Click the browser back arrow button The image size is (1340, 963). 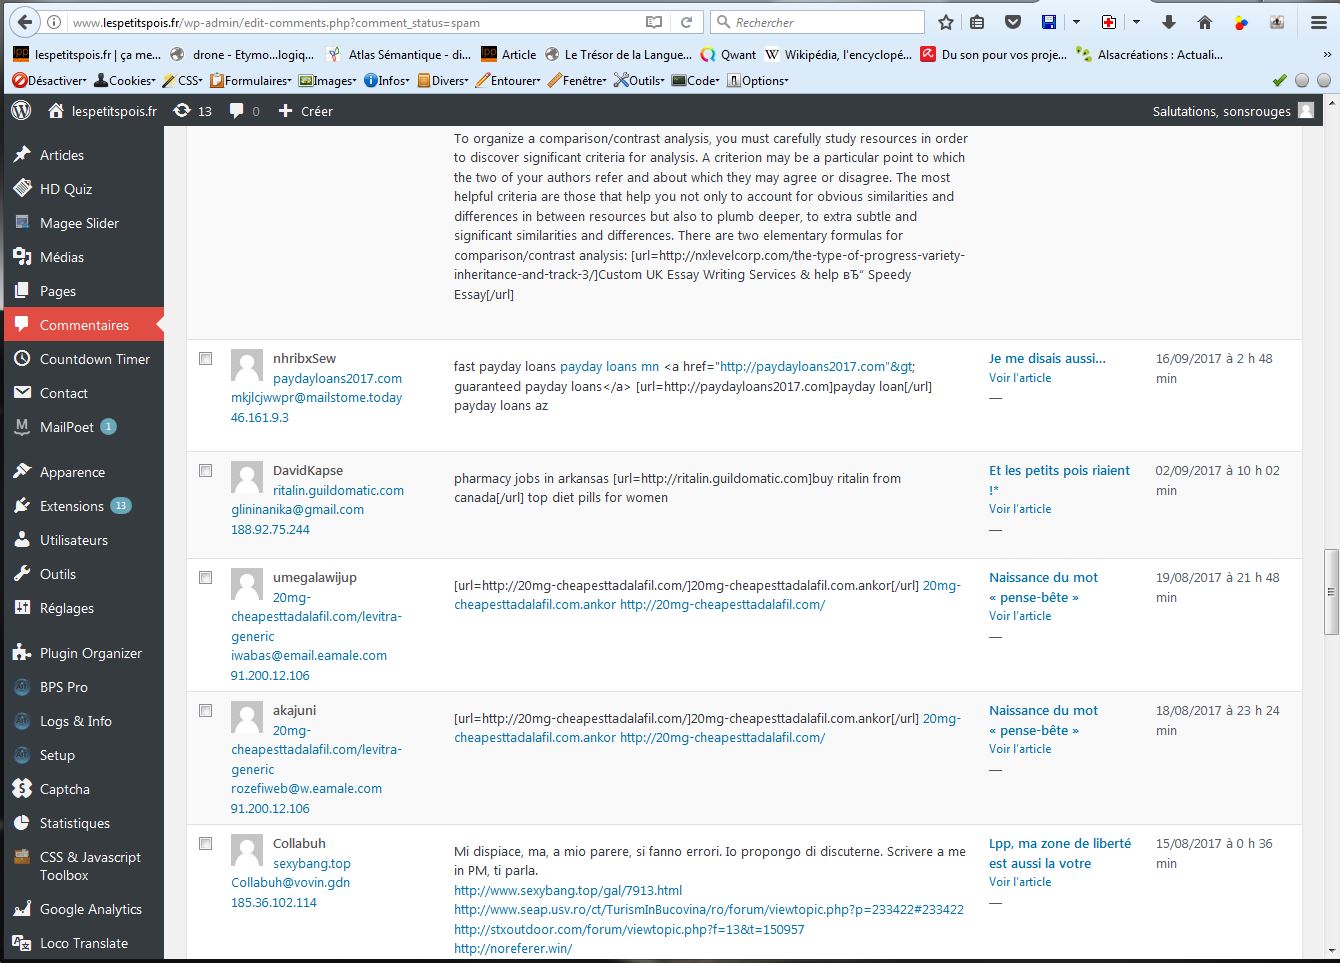click(x=24, y=22)
